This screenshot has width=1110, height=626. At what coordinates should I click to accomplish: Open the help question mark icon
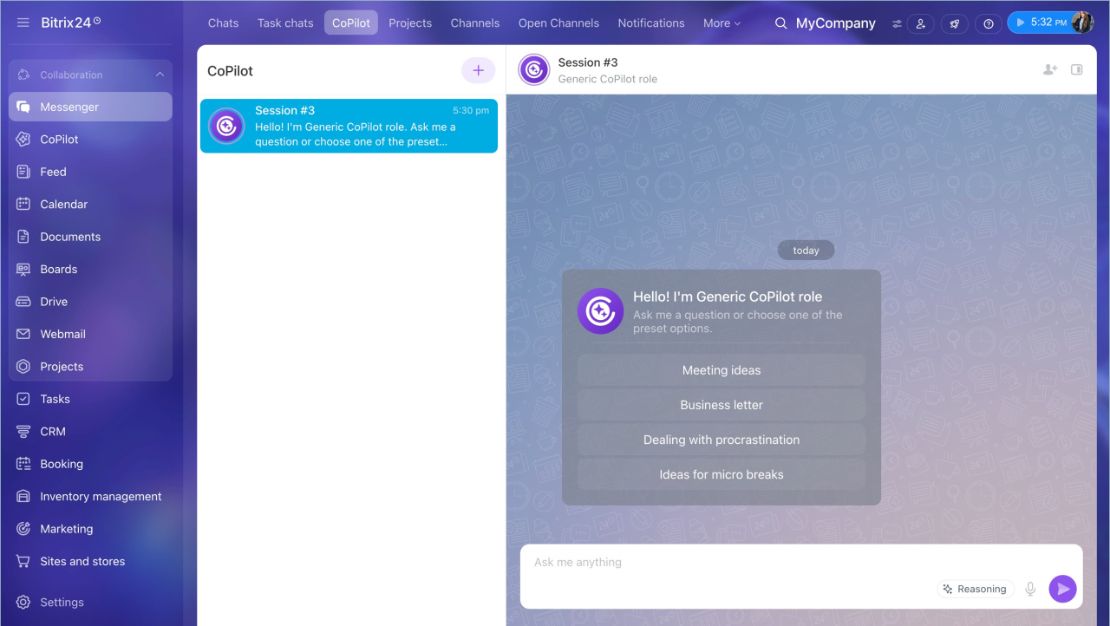tap(988, 23)
